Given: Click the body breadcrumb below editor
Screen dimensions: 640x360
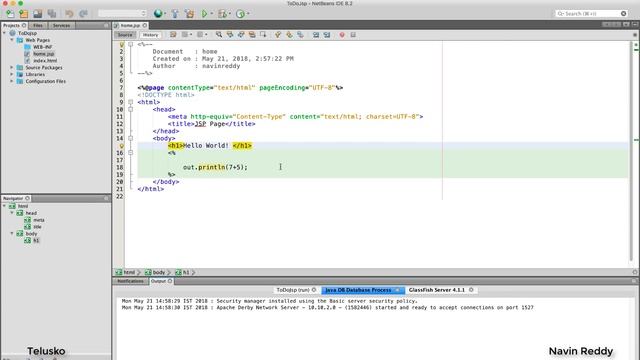Looking at the screenshot, I should pos(155,272).
